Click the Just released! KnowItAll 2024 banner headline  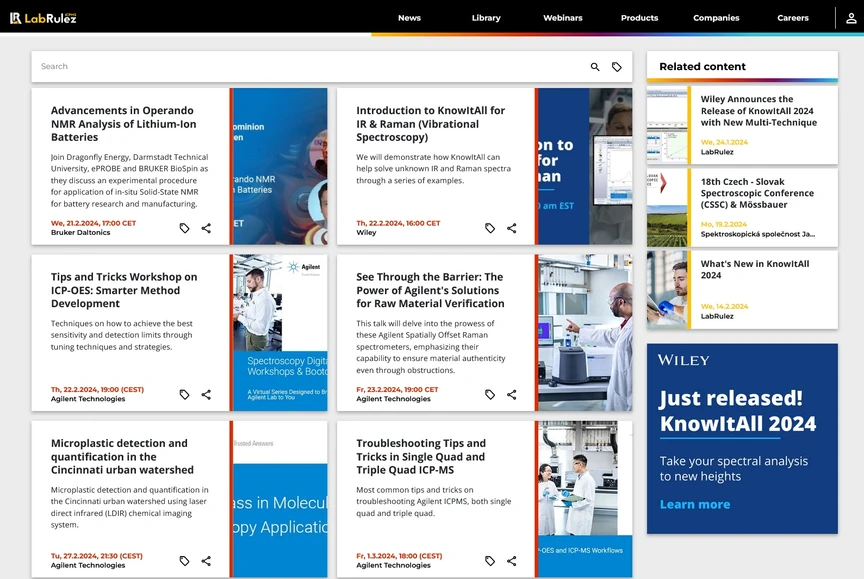coord(738,411)
